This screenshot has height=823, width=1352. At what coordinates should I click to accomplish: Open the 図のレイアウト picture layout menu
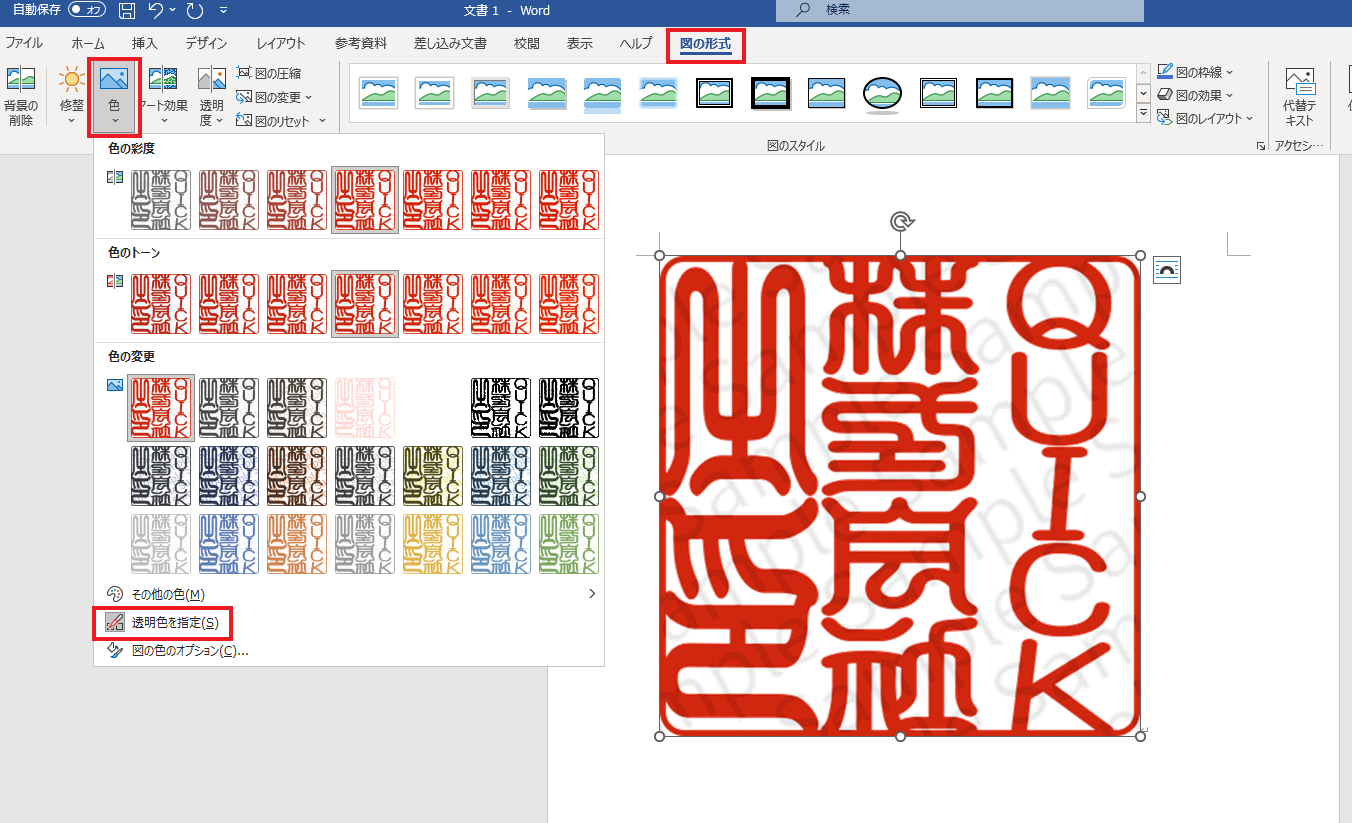(1205, 118)
